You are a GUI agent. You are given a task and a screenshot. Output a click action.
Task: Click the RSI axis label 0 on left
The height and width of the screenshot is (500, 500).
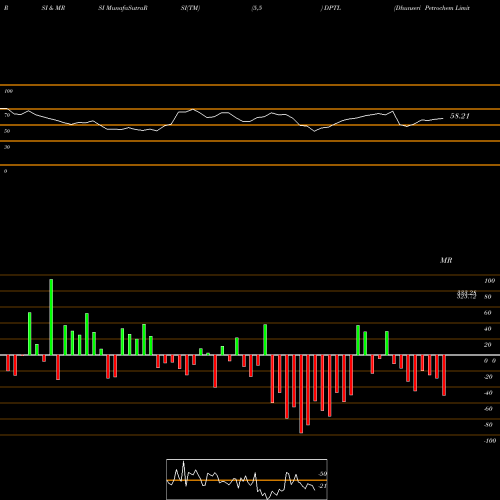pos(5,171)
